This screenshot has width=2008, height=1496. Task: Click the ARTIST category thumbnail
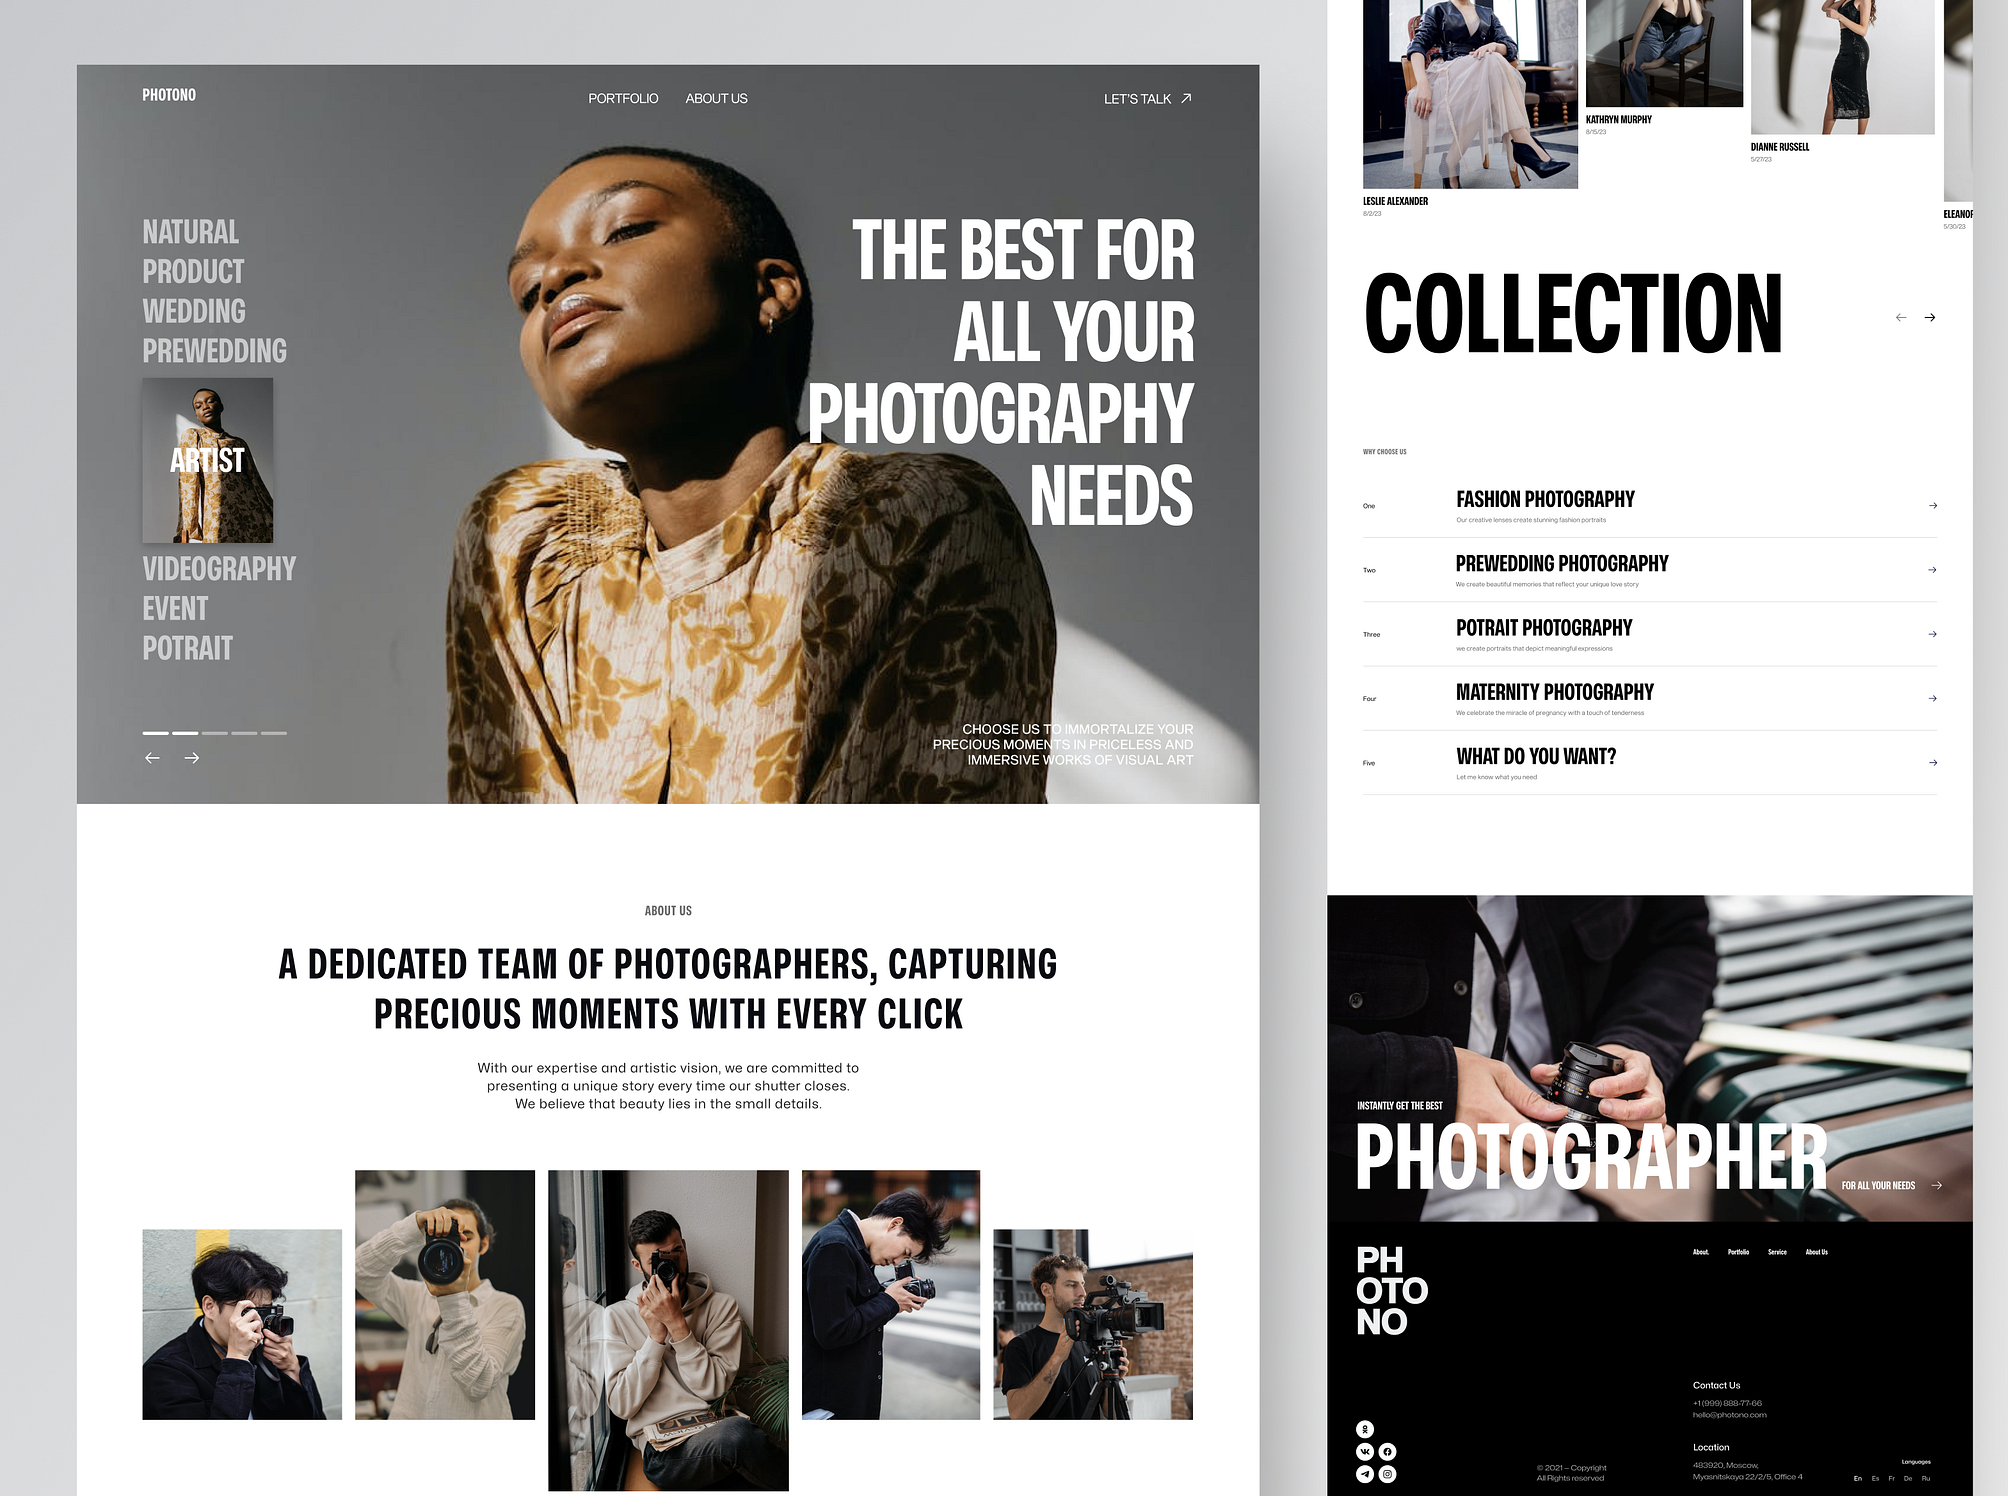(214, 464)
